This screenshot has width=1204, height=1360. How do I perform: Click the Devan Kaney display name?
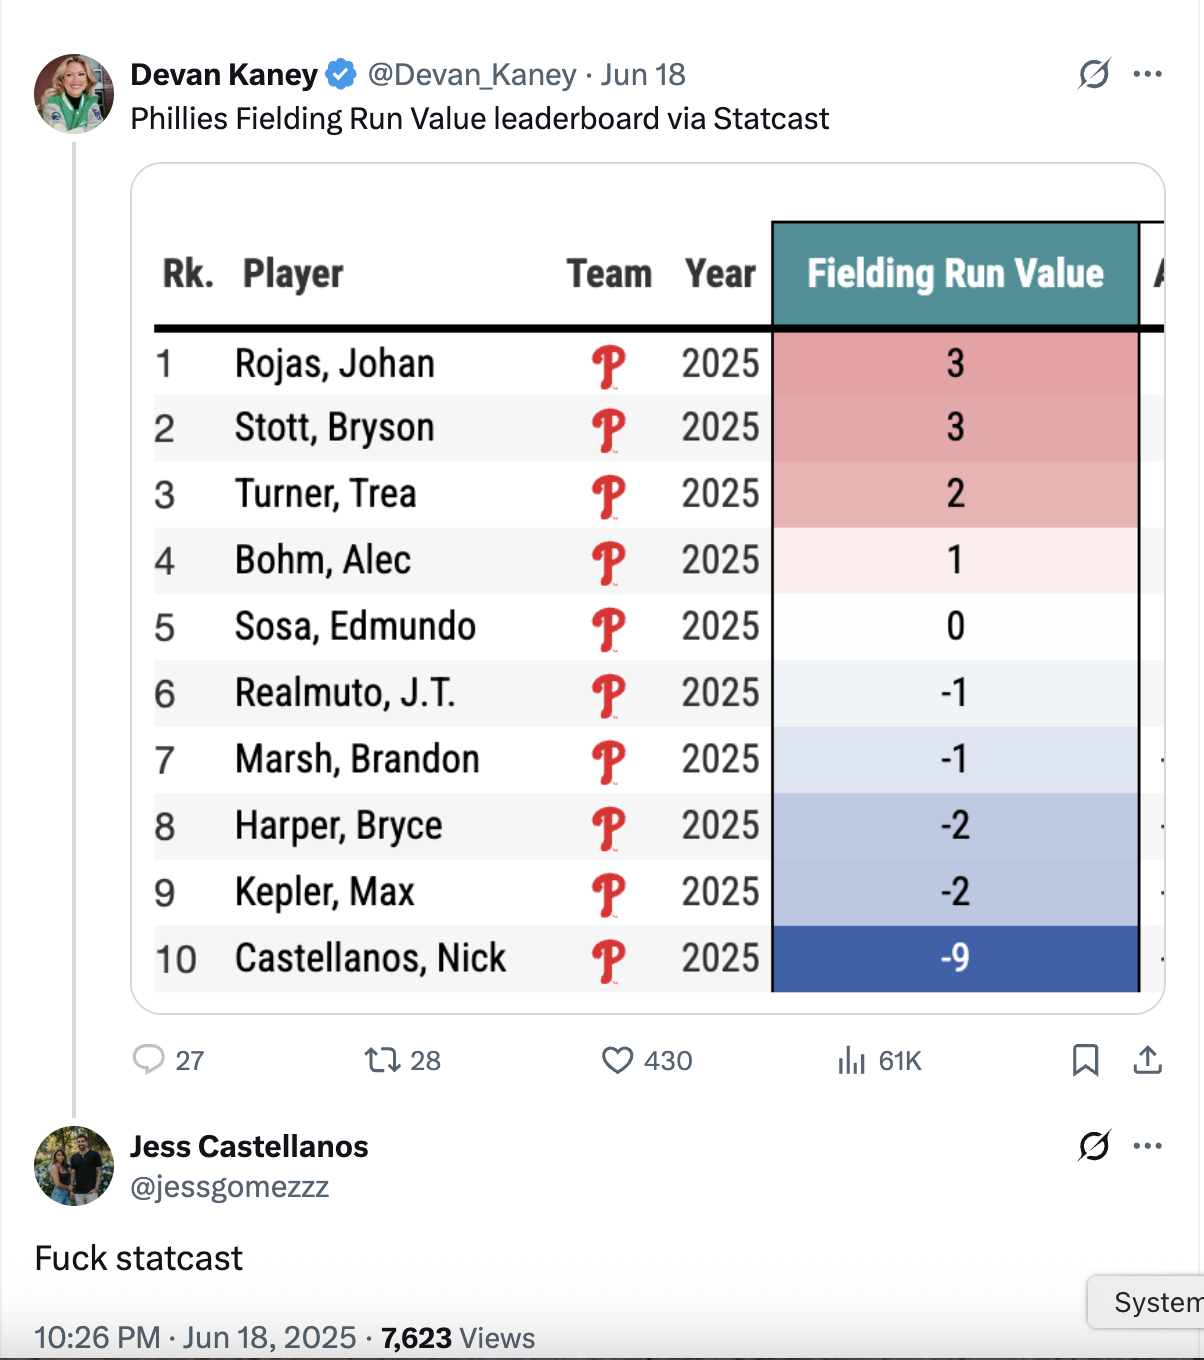click(224, 75)
